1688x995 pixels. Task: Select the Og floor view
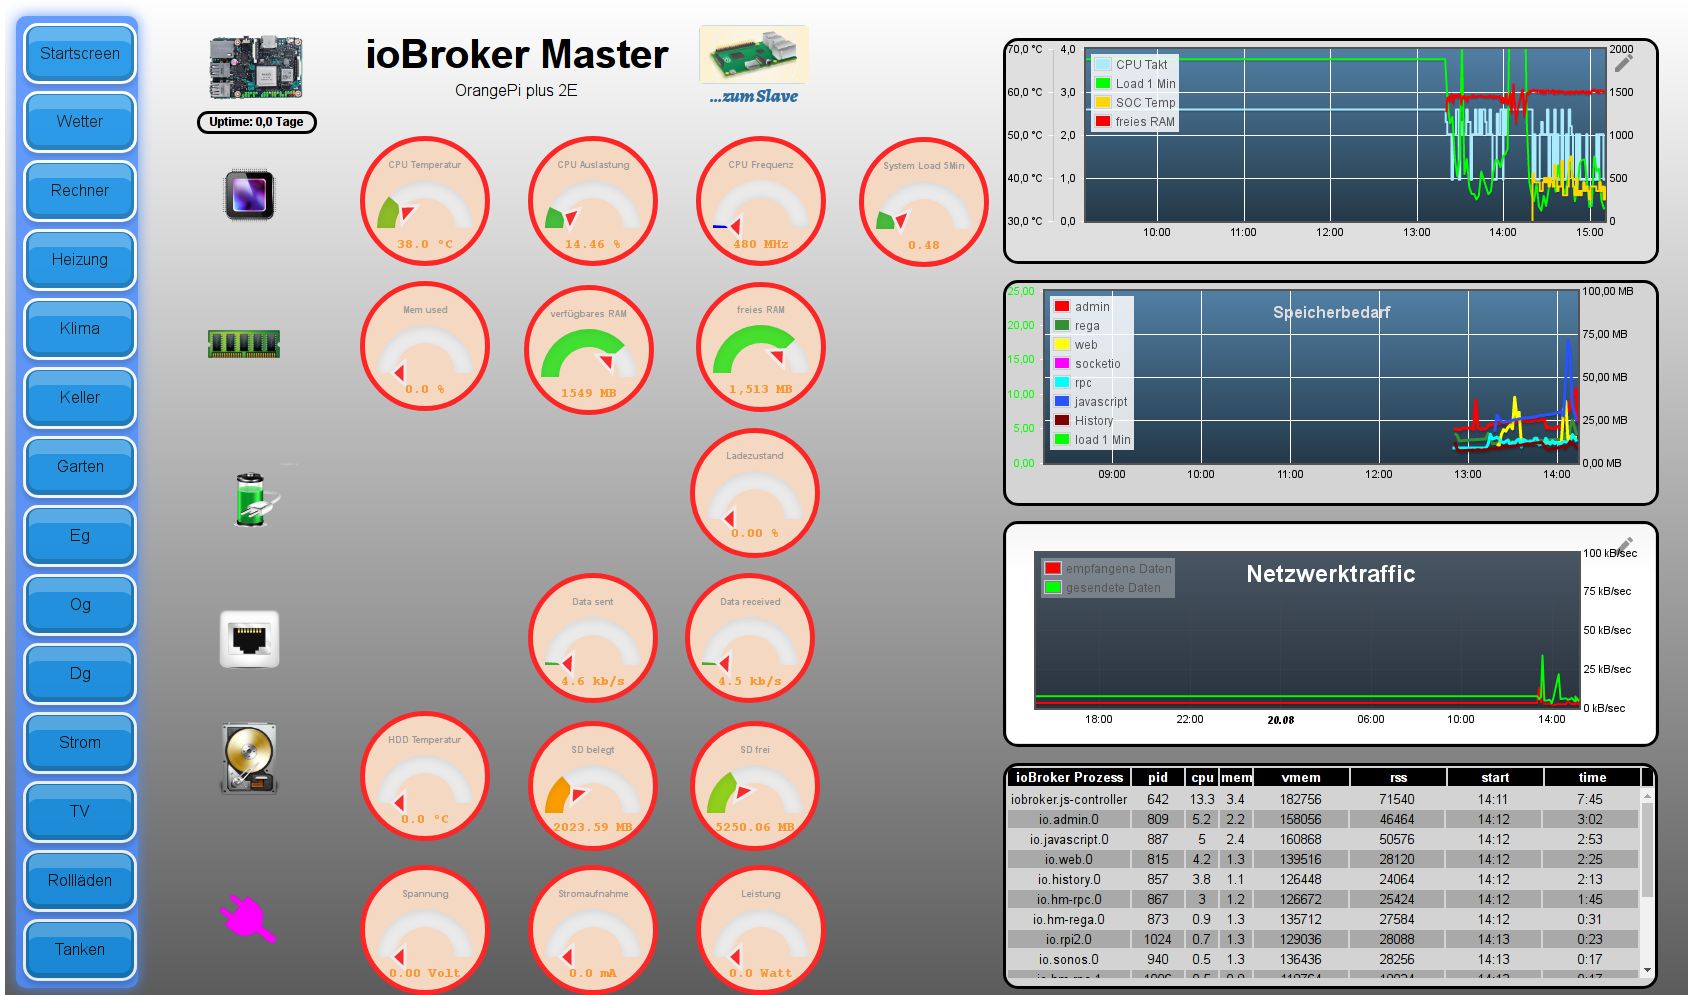point(80,605)
